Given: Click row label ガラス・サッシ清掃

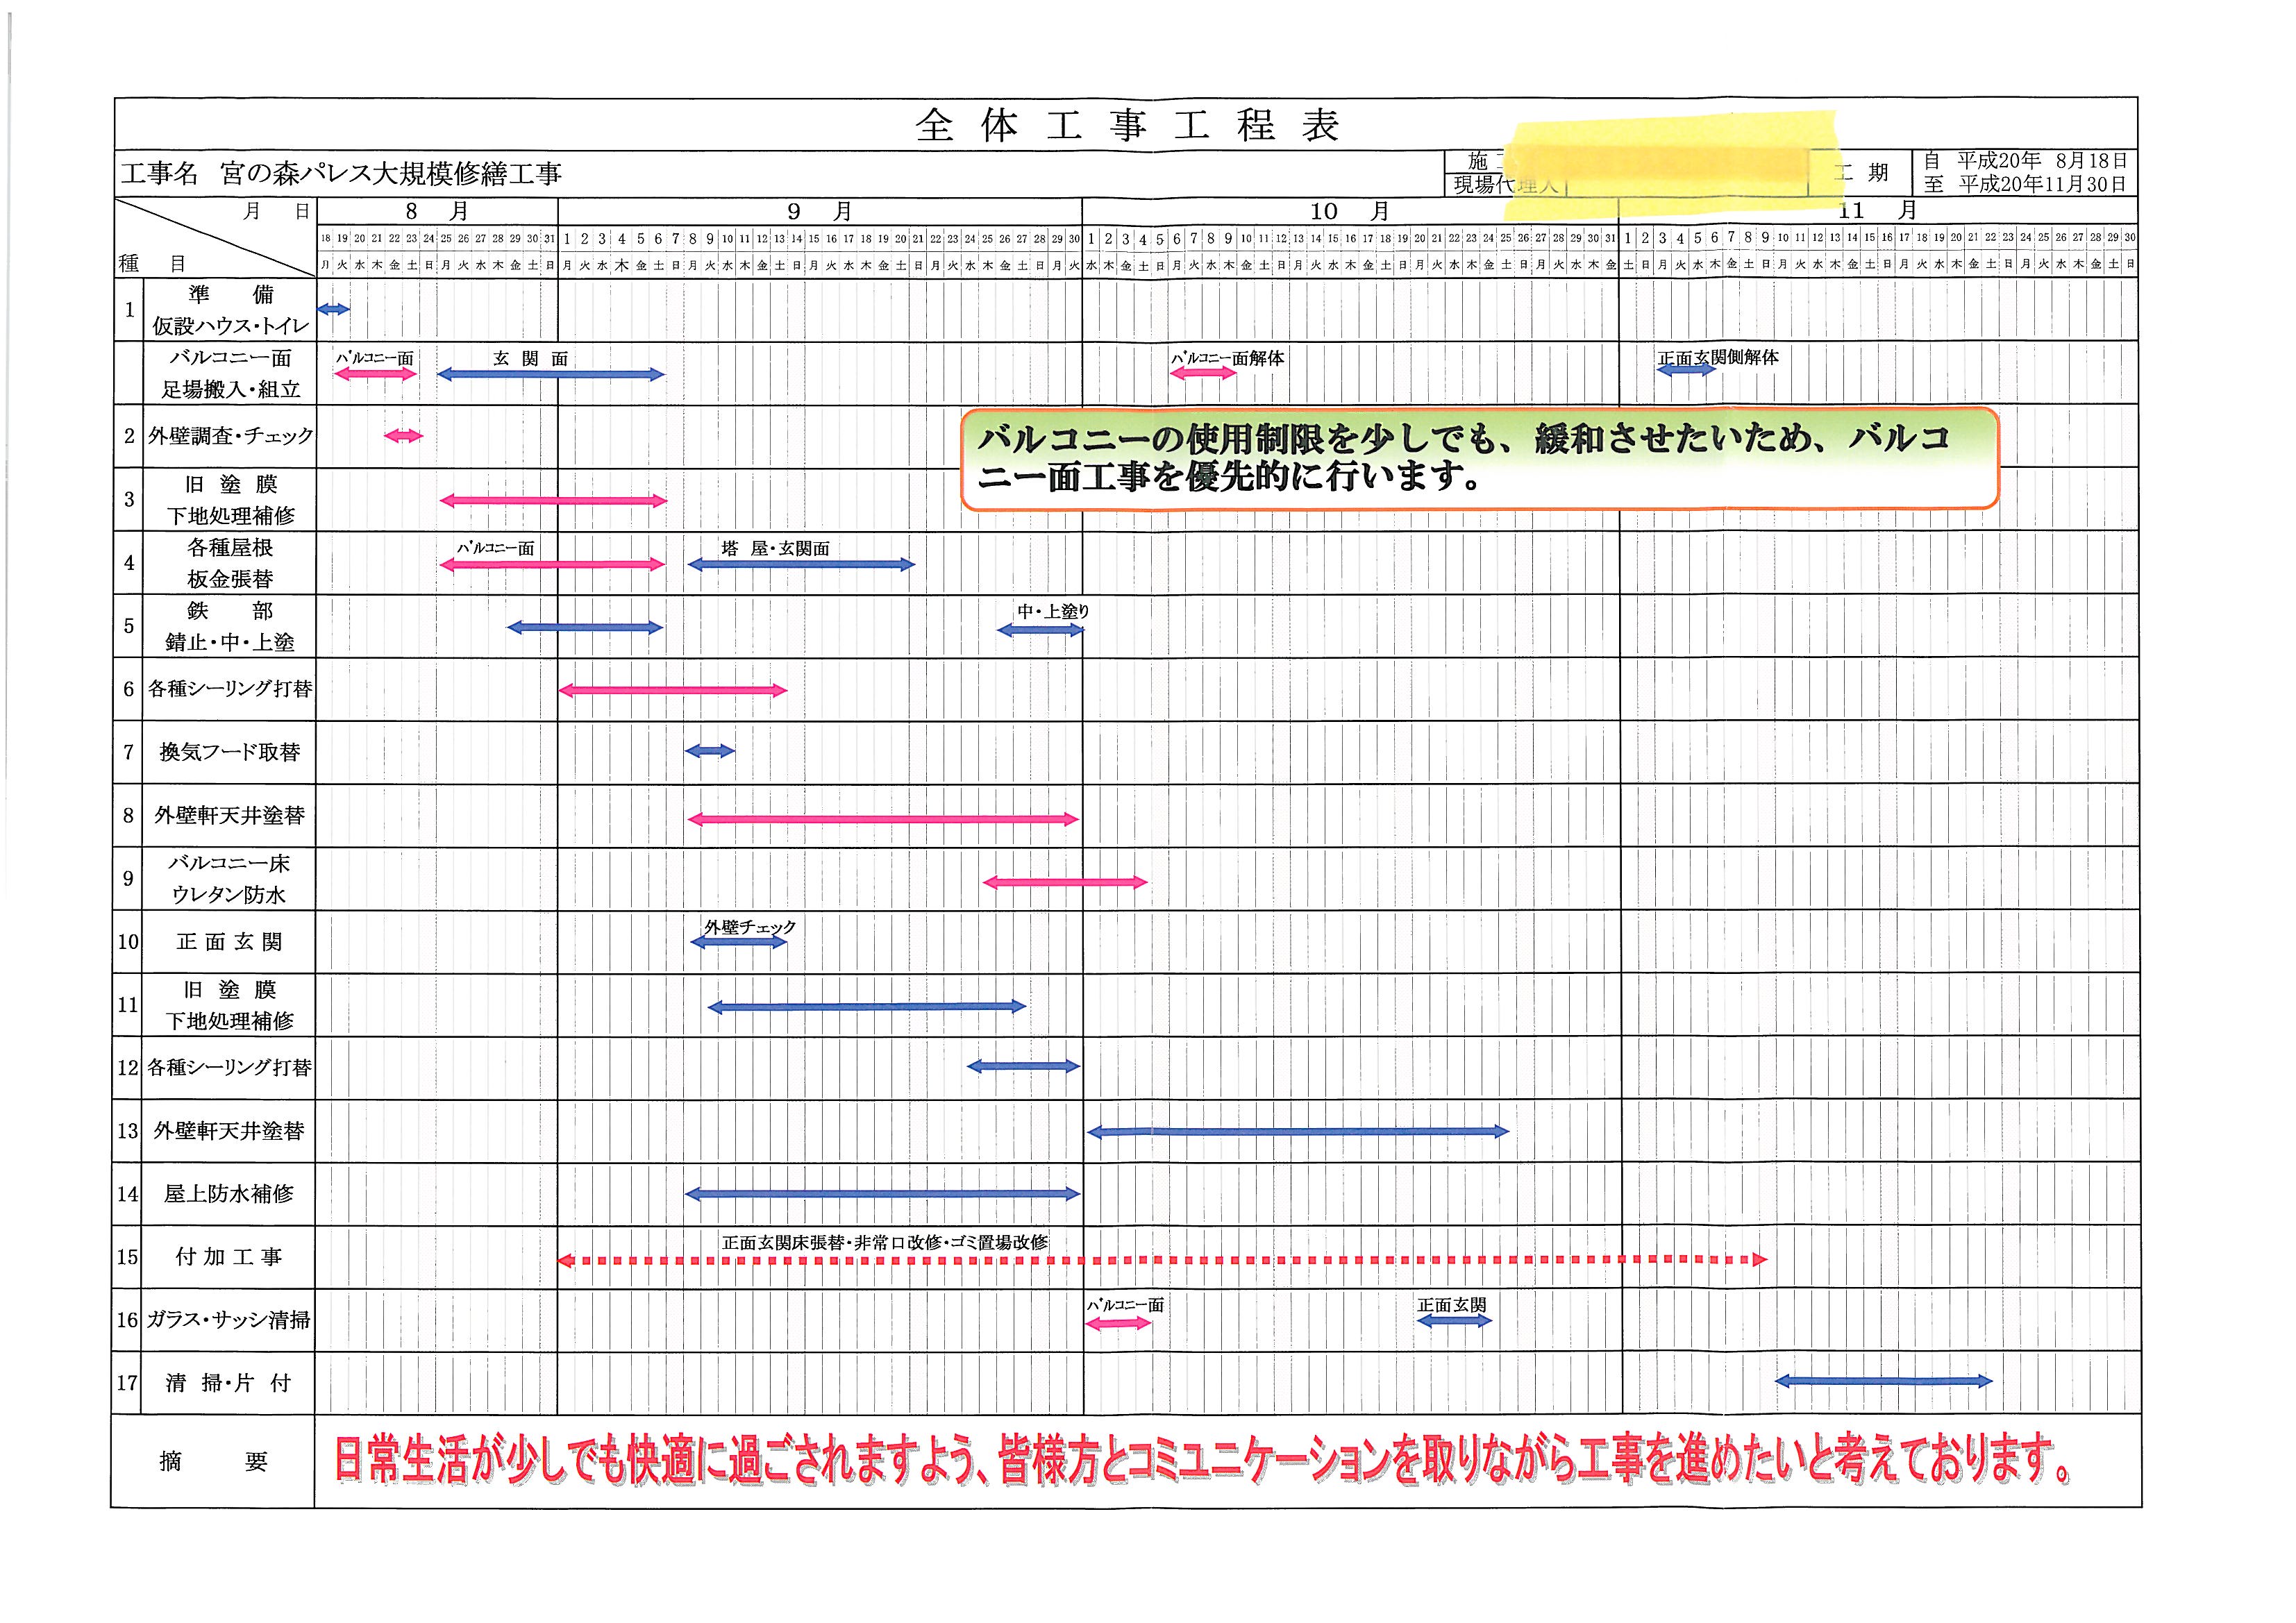Looking at the screenshot, I should (229, 1320).
